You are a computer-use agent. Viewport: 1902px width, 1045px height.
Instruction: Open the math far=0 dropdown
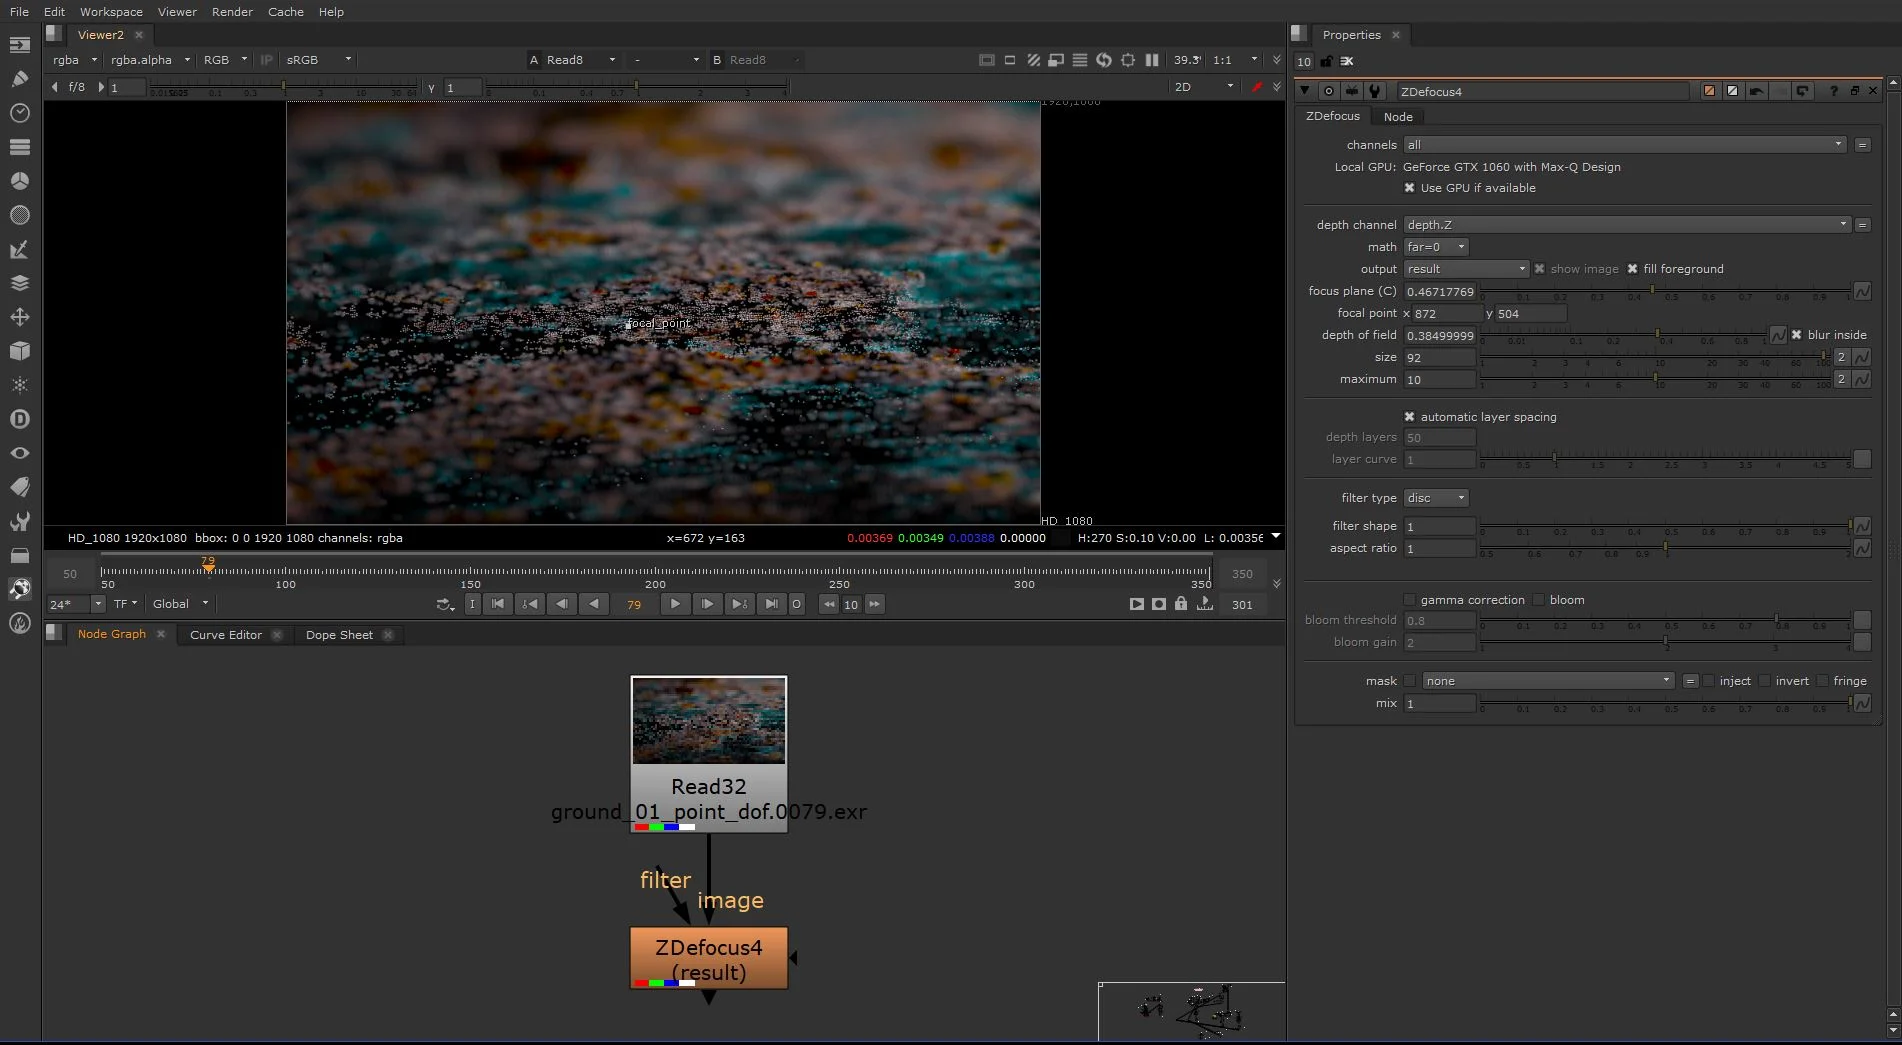tap(1435, 247)
